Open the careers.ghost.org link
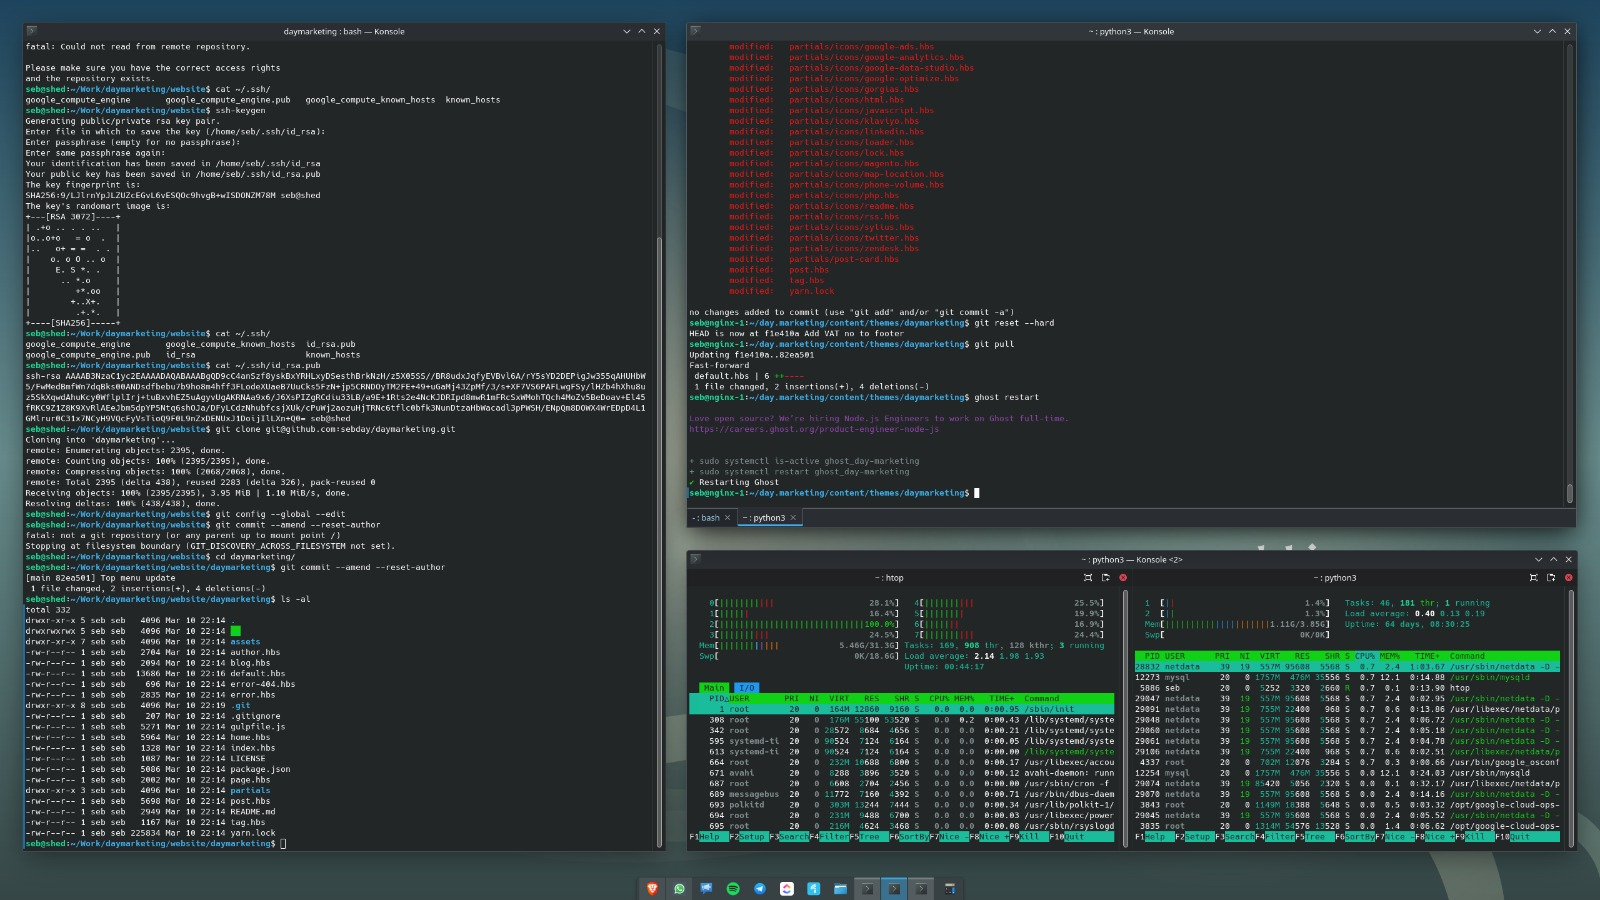Screen dimensions: 1600x900 point(813,429)
